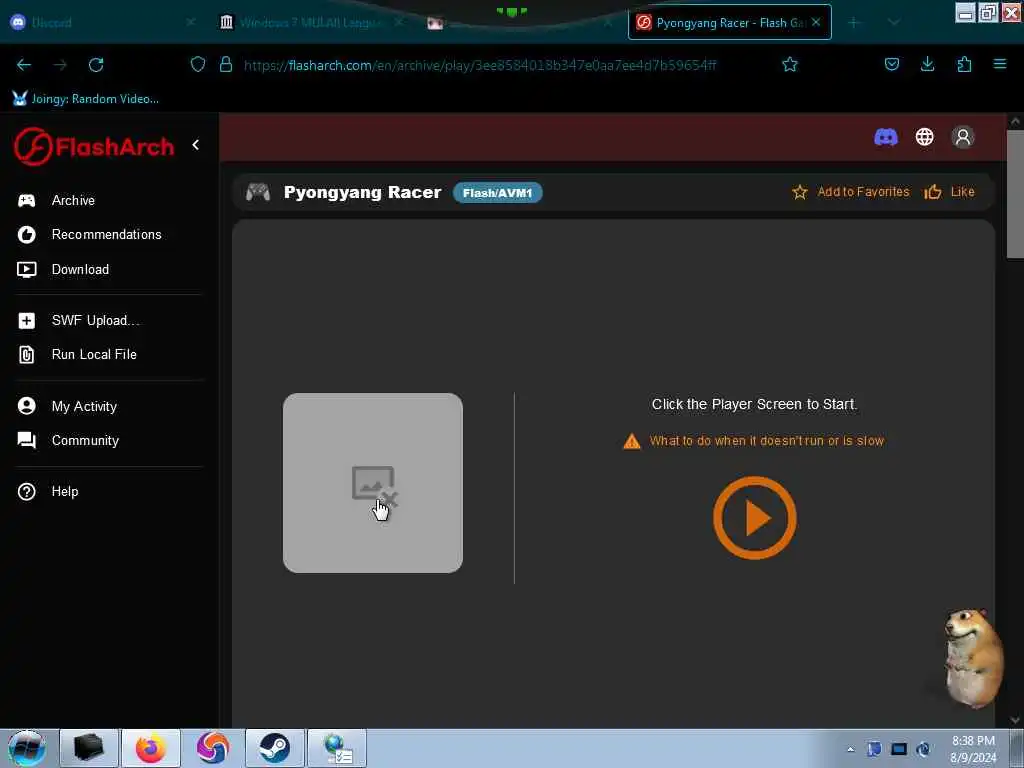
Task: Open My Activity page
Action: click(84, 406)
